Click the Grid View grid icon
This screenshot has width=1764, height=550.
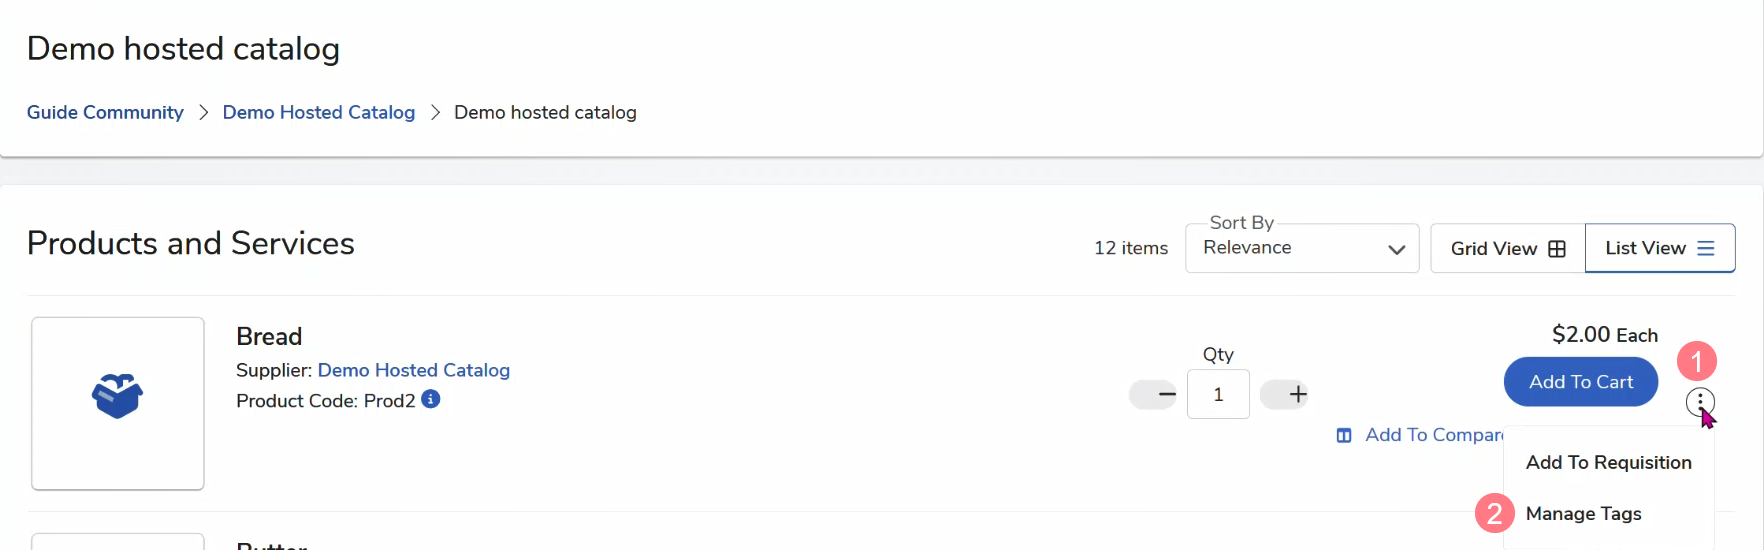point(1557,249)
